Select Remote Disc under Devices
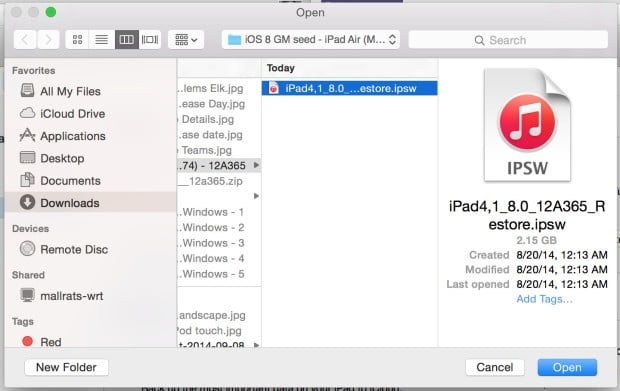Viewport: 620px width, 391px height. pyautogui.click(x=91, y=249)
